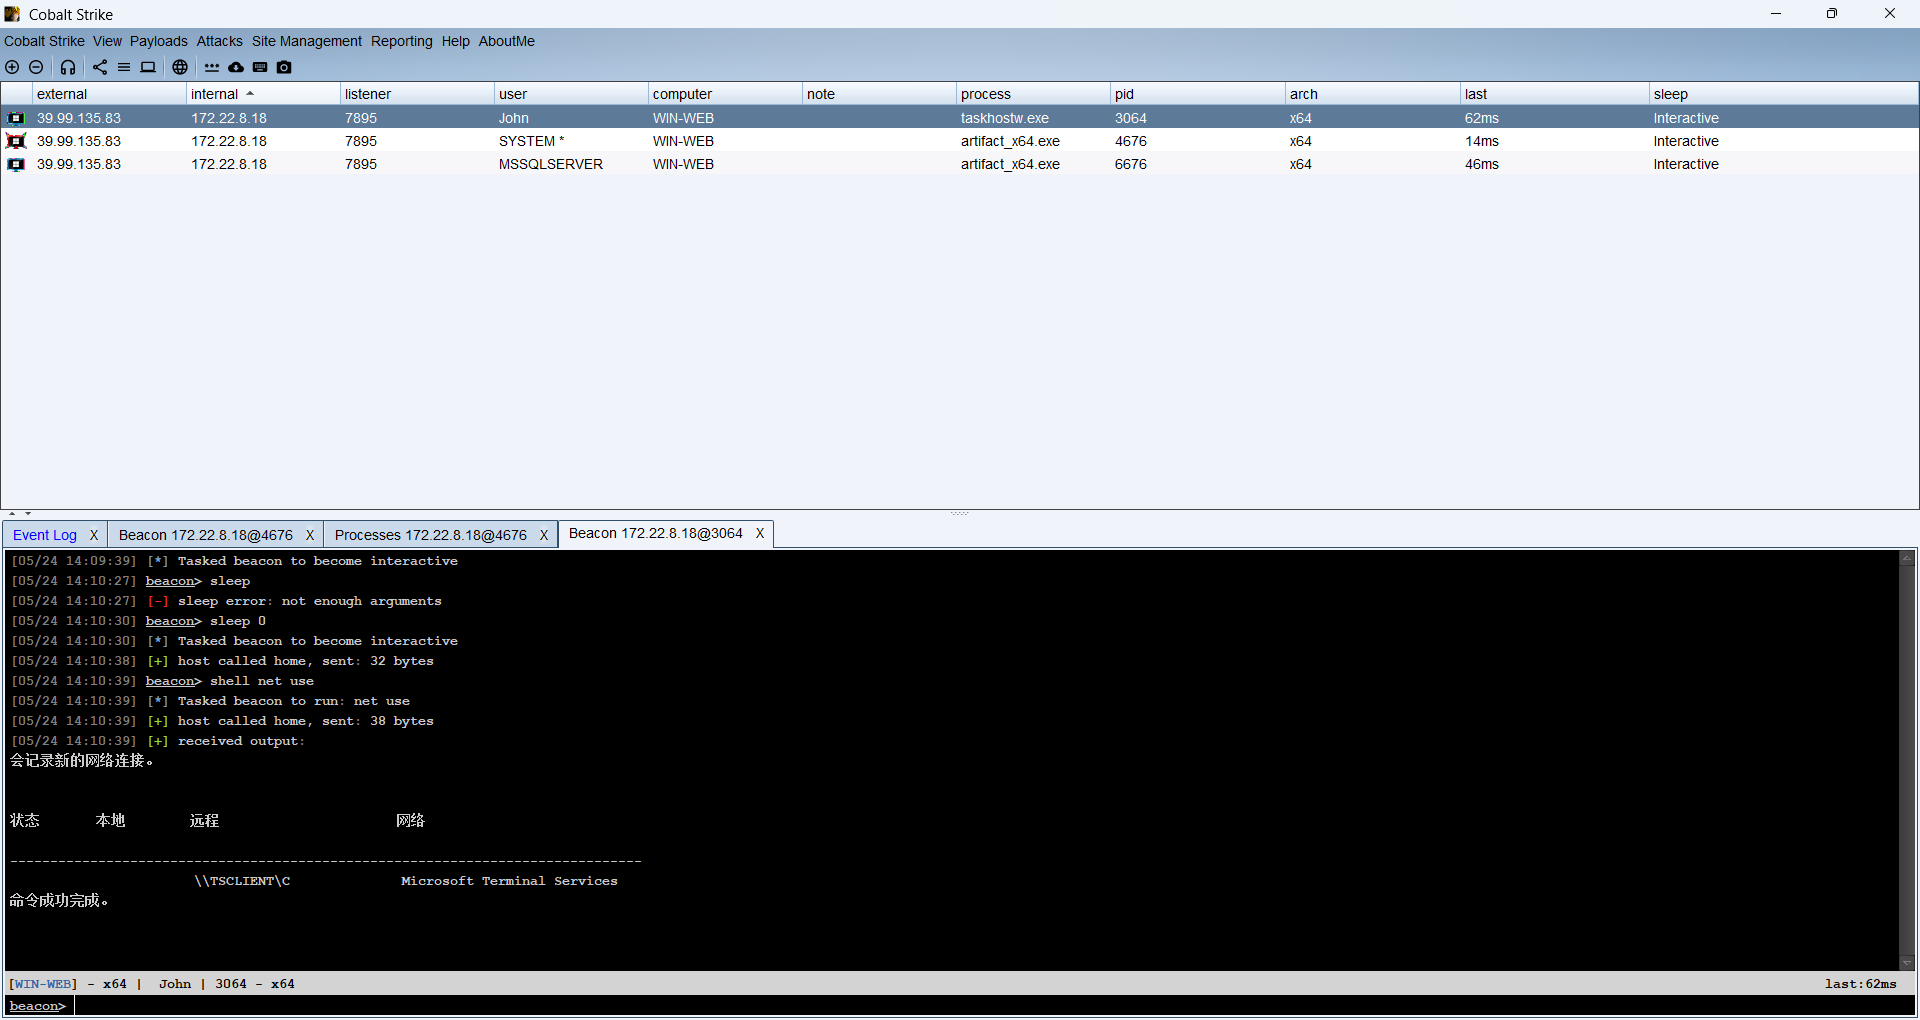Open the Cobalt Strike menu
This screenshot has width=1920, height=1020.
44,41
